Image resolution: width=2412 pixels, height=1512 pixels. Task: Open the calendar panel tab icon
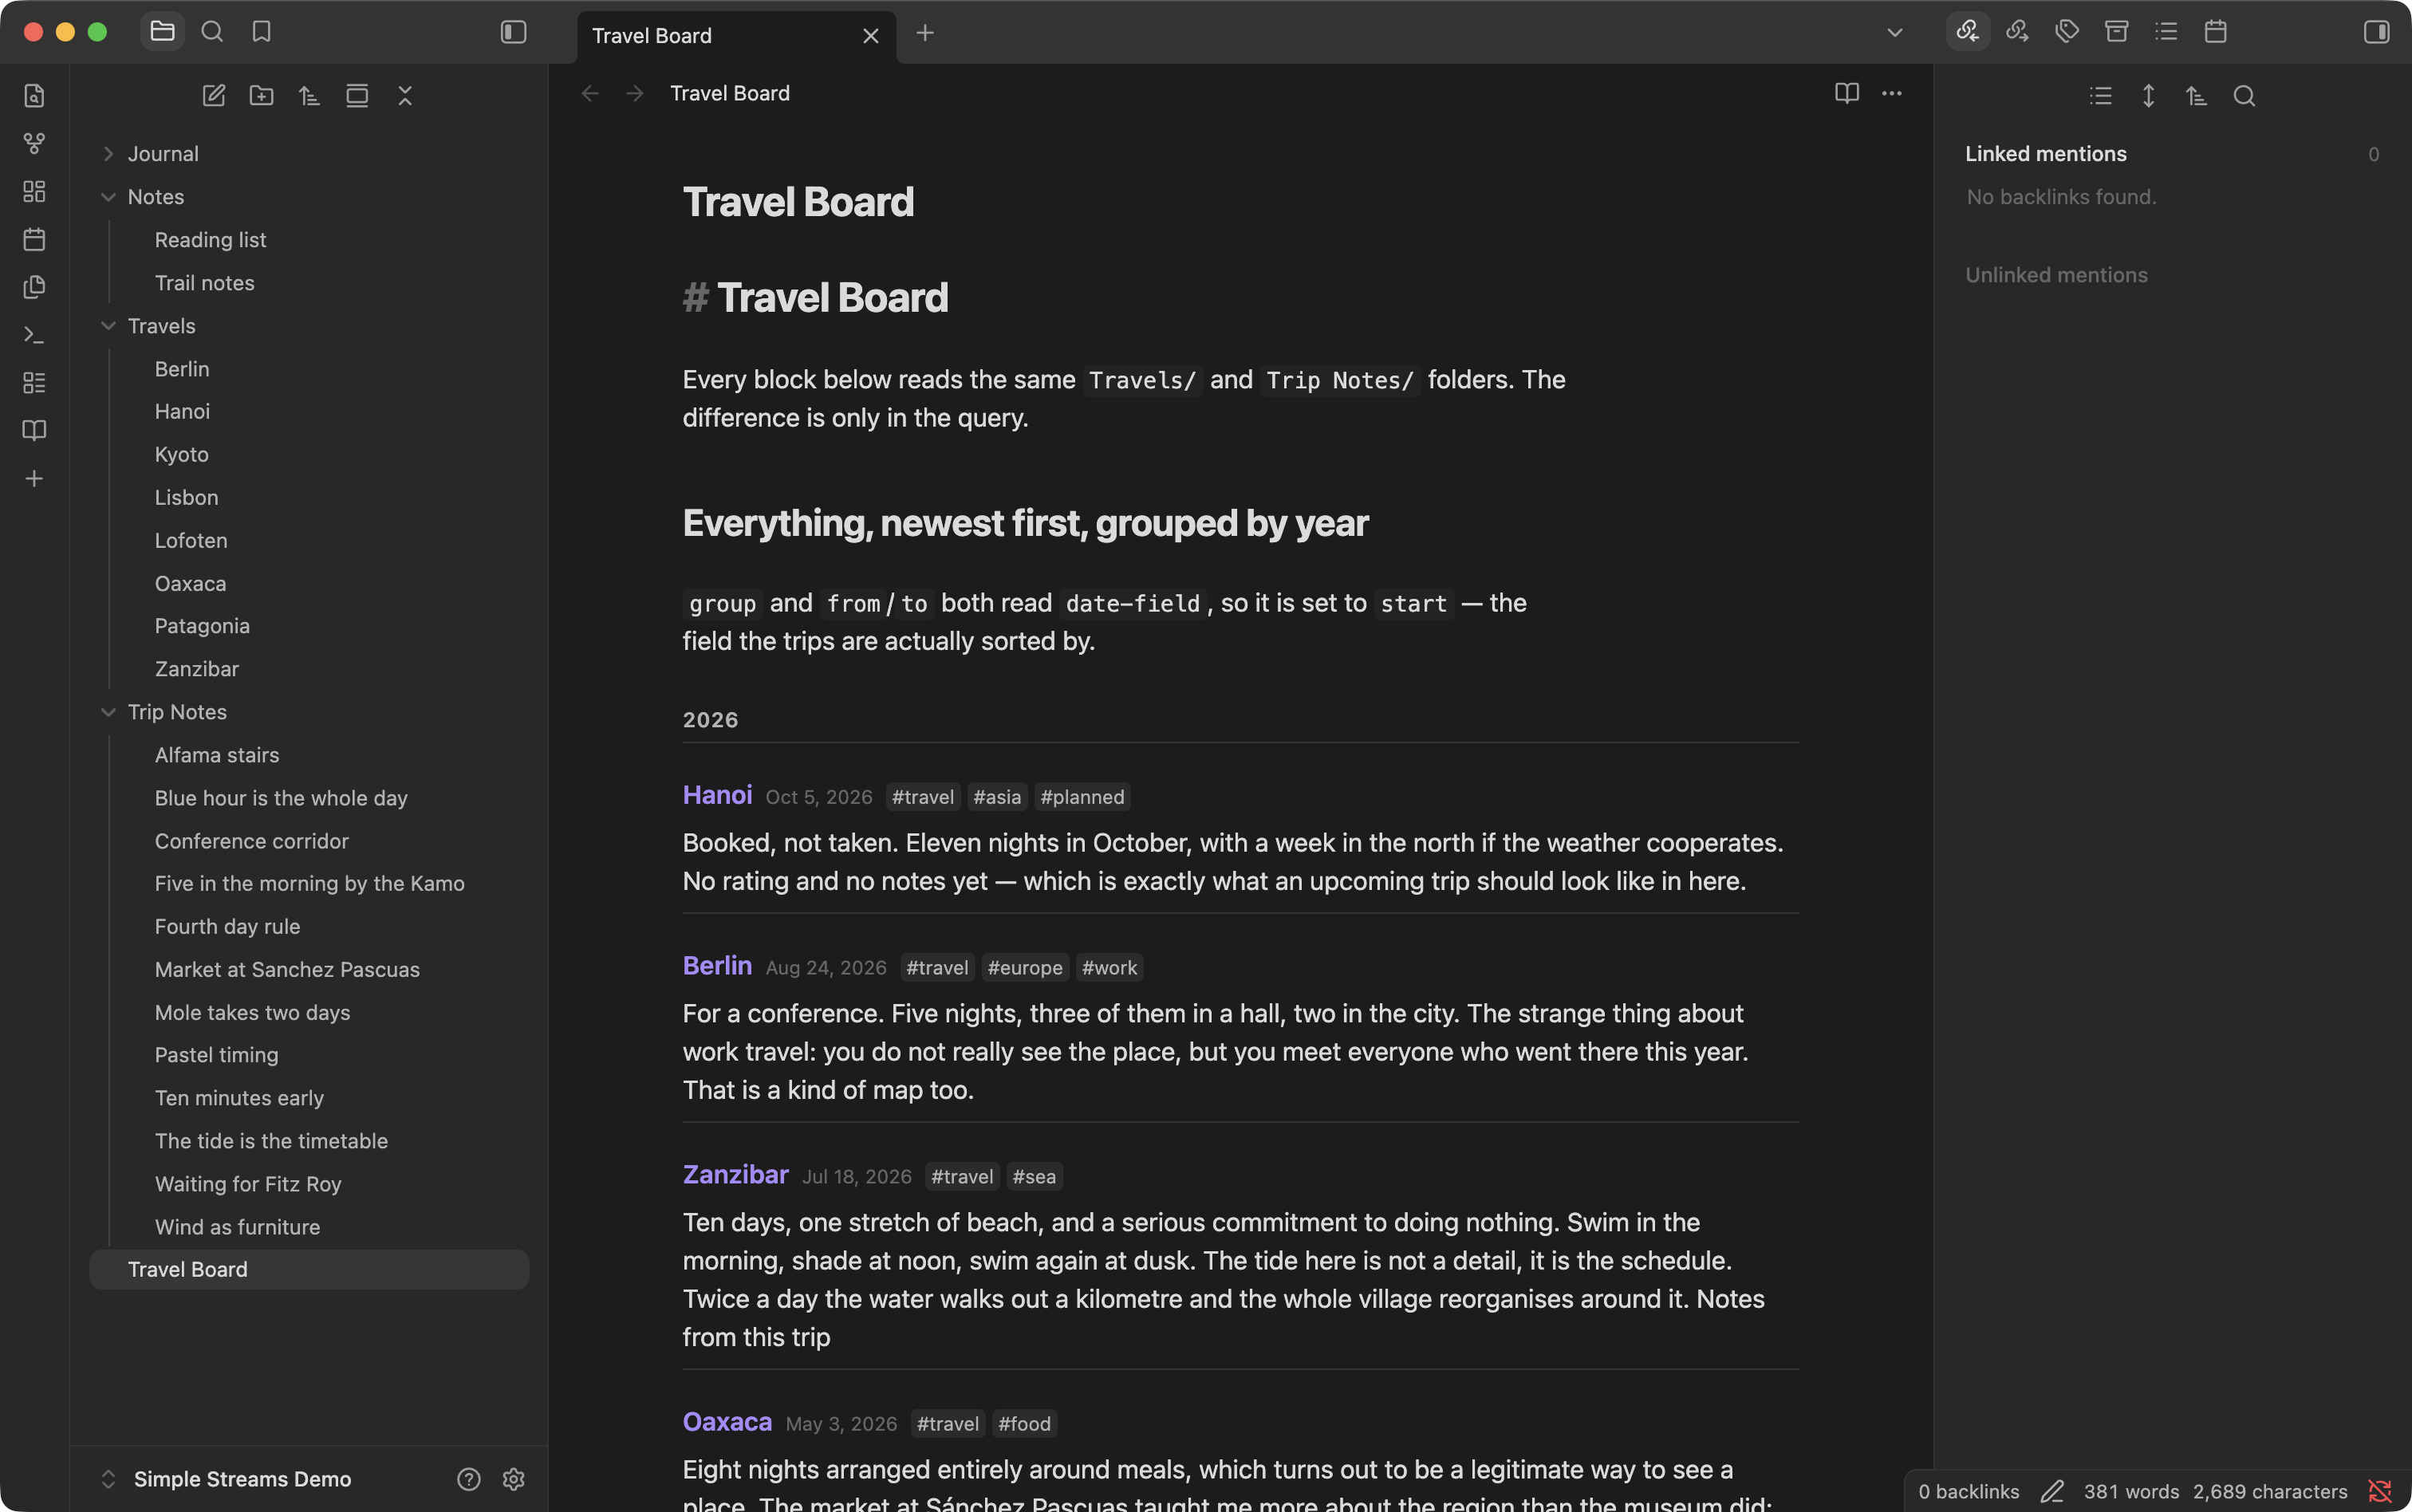2216,32
